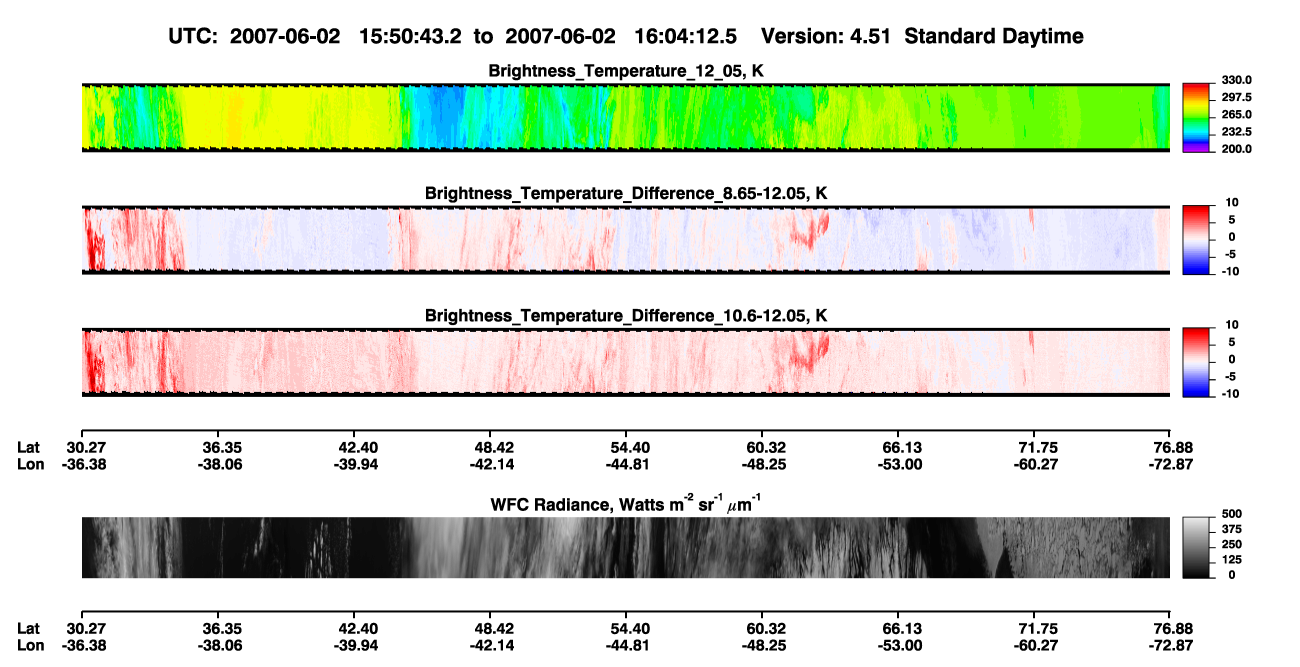Click the UTC time range title at the top
This screenshot has height=667, width=1300.
[x=626, y=36]
